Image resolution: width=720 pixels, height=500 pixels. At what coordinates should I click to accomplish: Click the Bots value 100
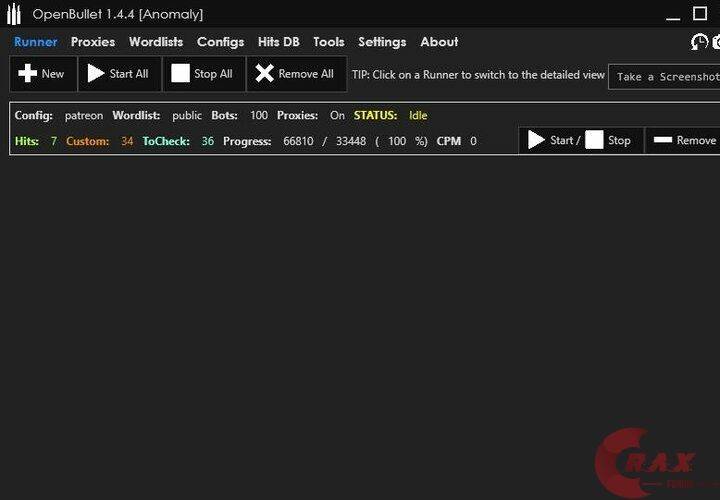click(x=259, y=115)
